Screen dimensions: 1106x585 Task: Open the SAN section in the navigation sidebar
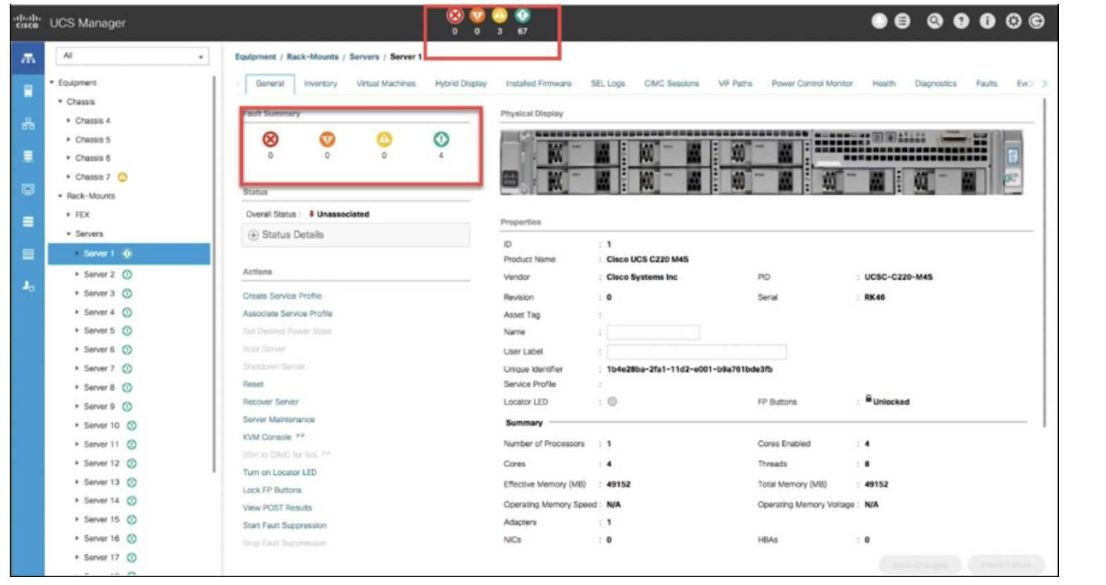(x=28, y=156)
